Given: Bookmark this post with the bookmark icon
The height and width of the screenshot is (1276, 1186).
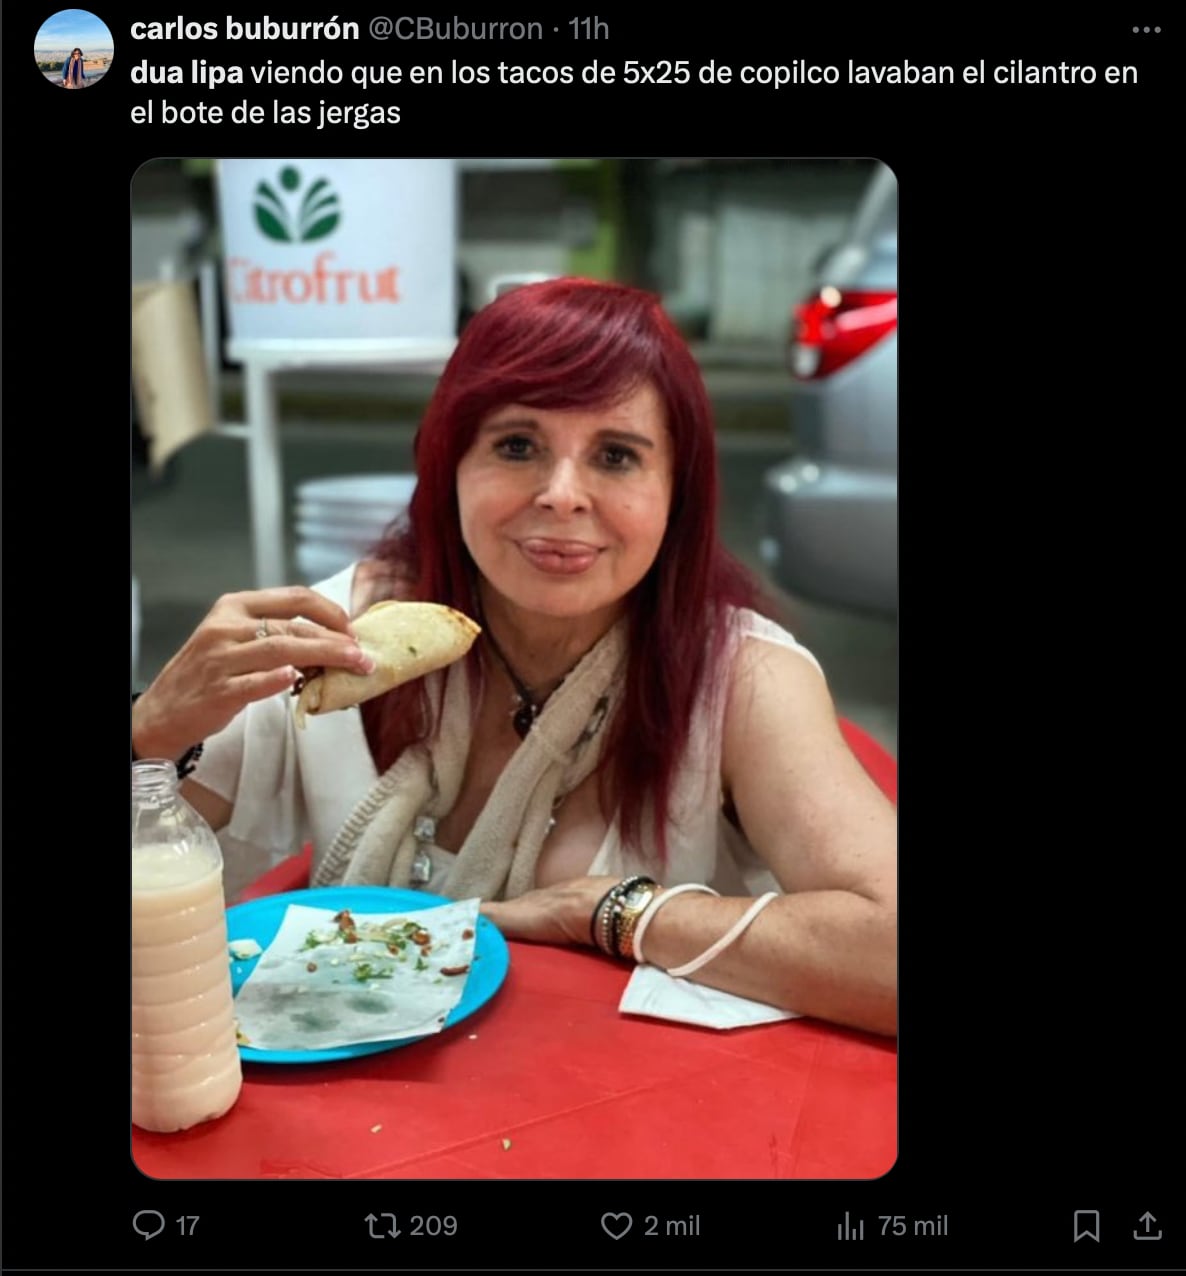Looking at the screenshot, I should 1087,1226.
